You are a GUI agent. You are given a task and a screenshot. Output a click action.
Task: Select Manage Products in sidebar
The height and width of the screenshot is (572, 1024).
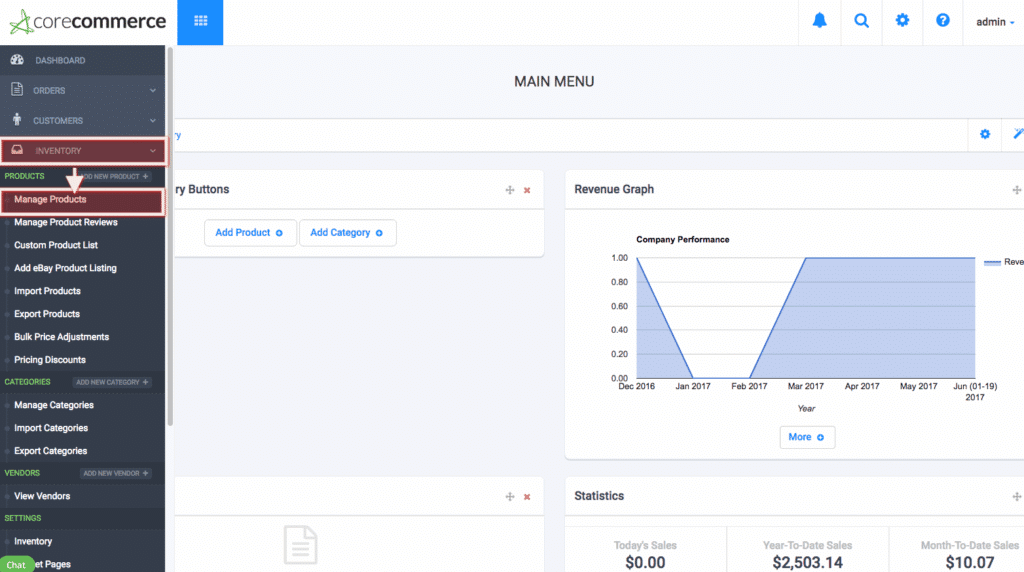50,200
